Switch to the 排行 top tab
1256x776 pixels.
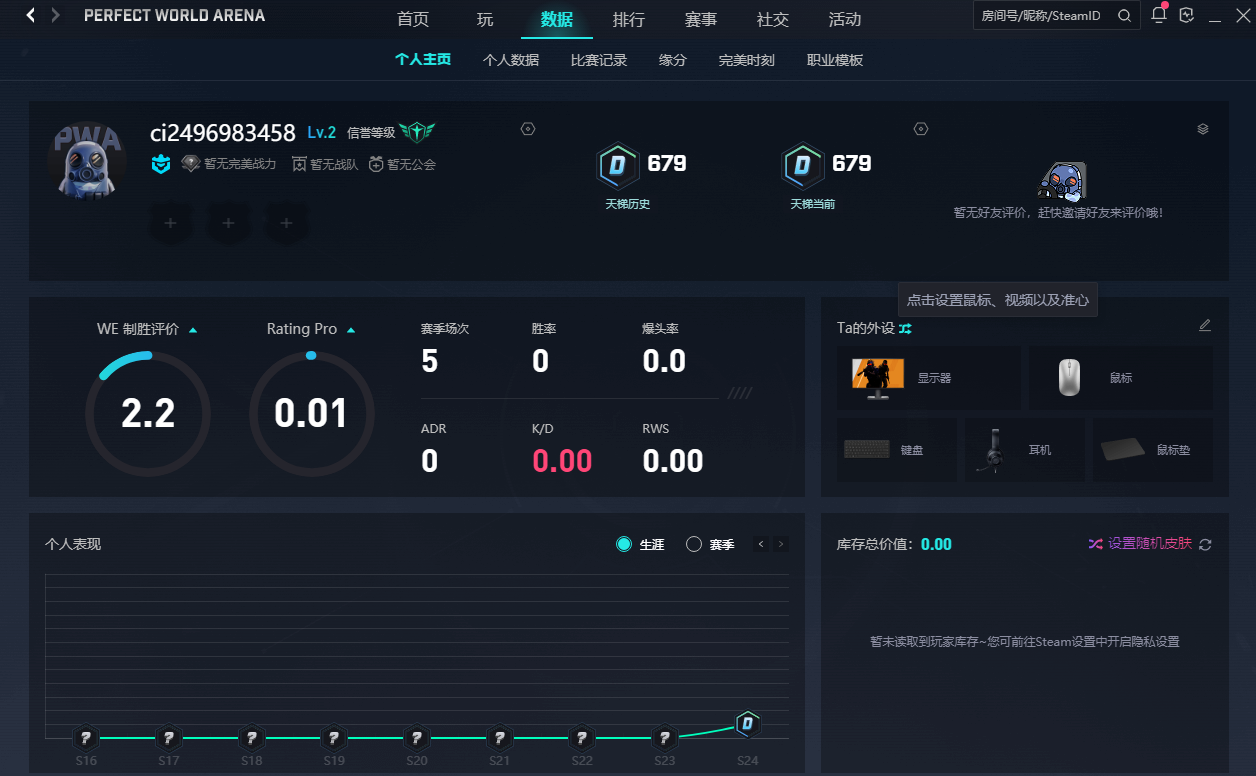click(x=629, y=19)
